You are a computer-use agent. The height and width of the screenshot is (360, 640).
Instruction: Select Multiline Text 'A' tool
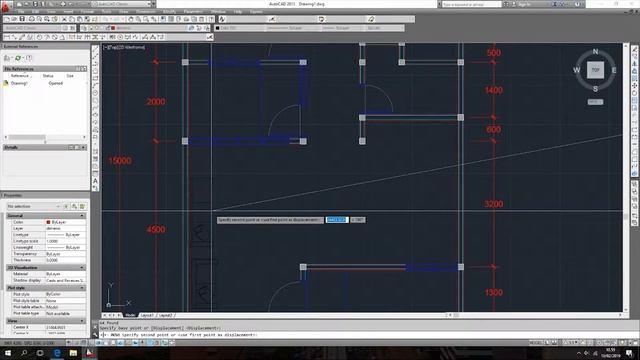[96, 181]
